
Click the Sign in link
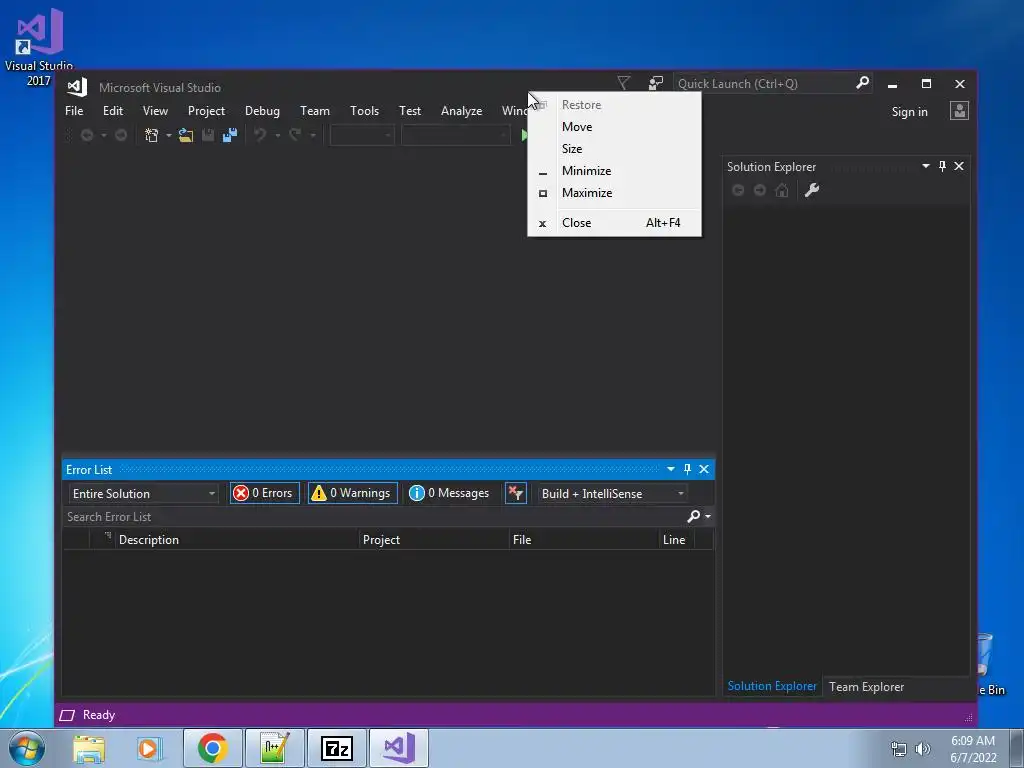point(910,112)
